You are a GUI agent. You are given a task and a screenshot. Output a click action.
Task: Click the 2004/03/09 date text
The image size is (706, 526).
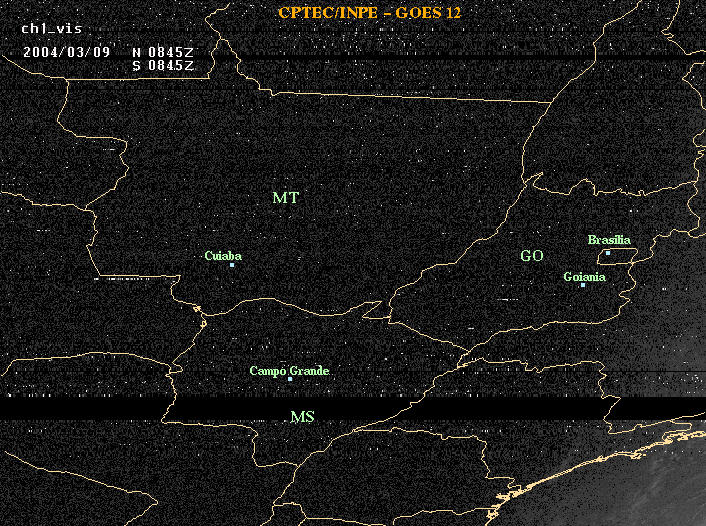[x=67, y=52]
